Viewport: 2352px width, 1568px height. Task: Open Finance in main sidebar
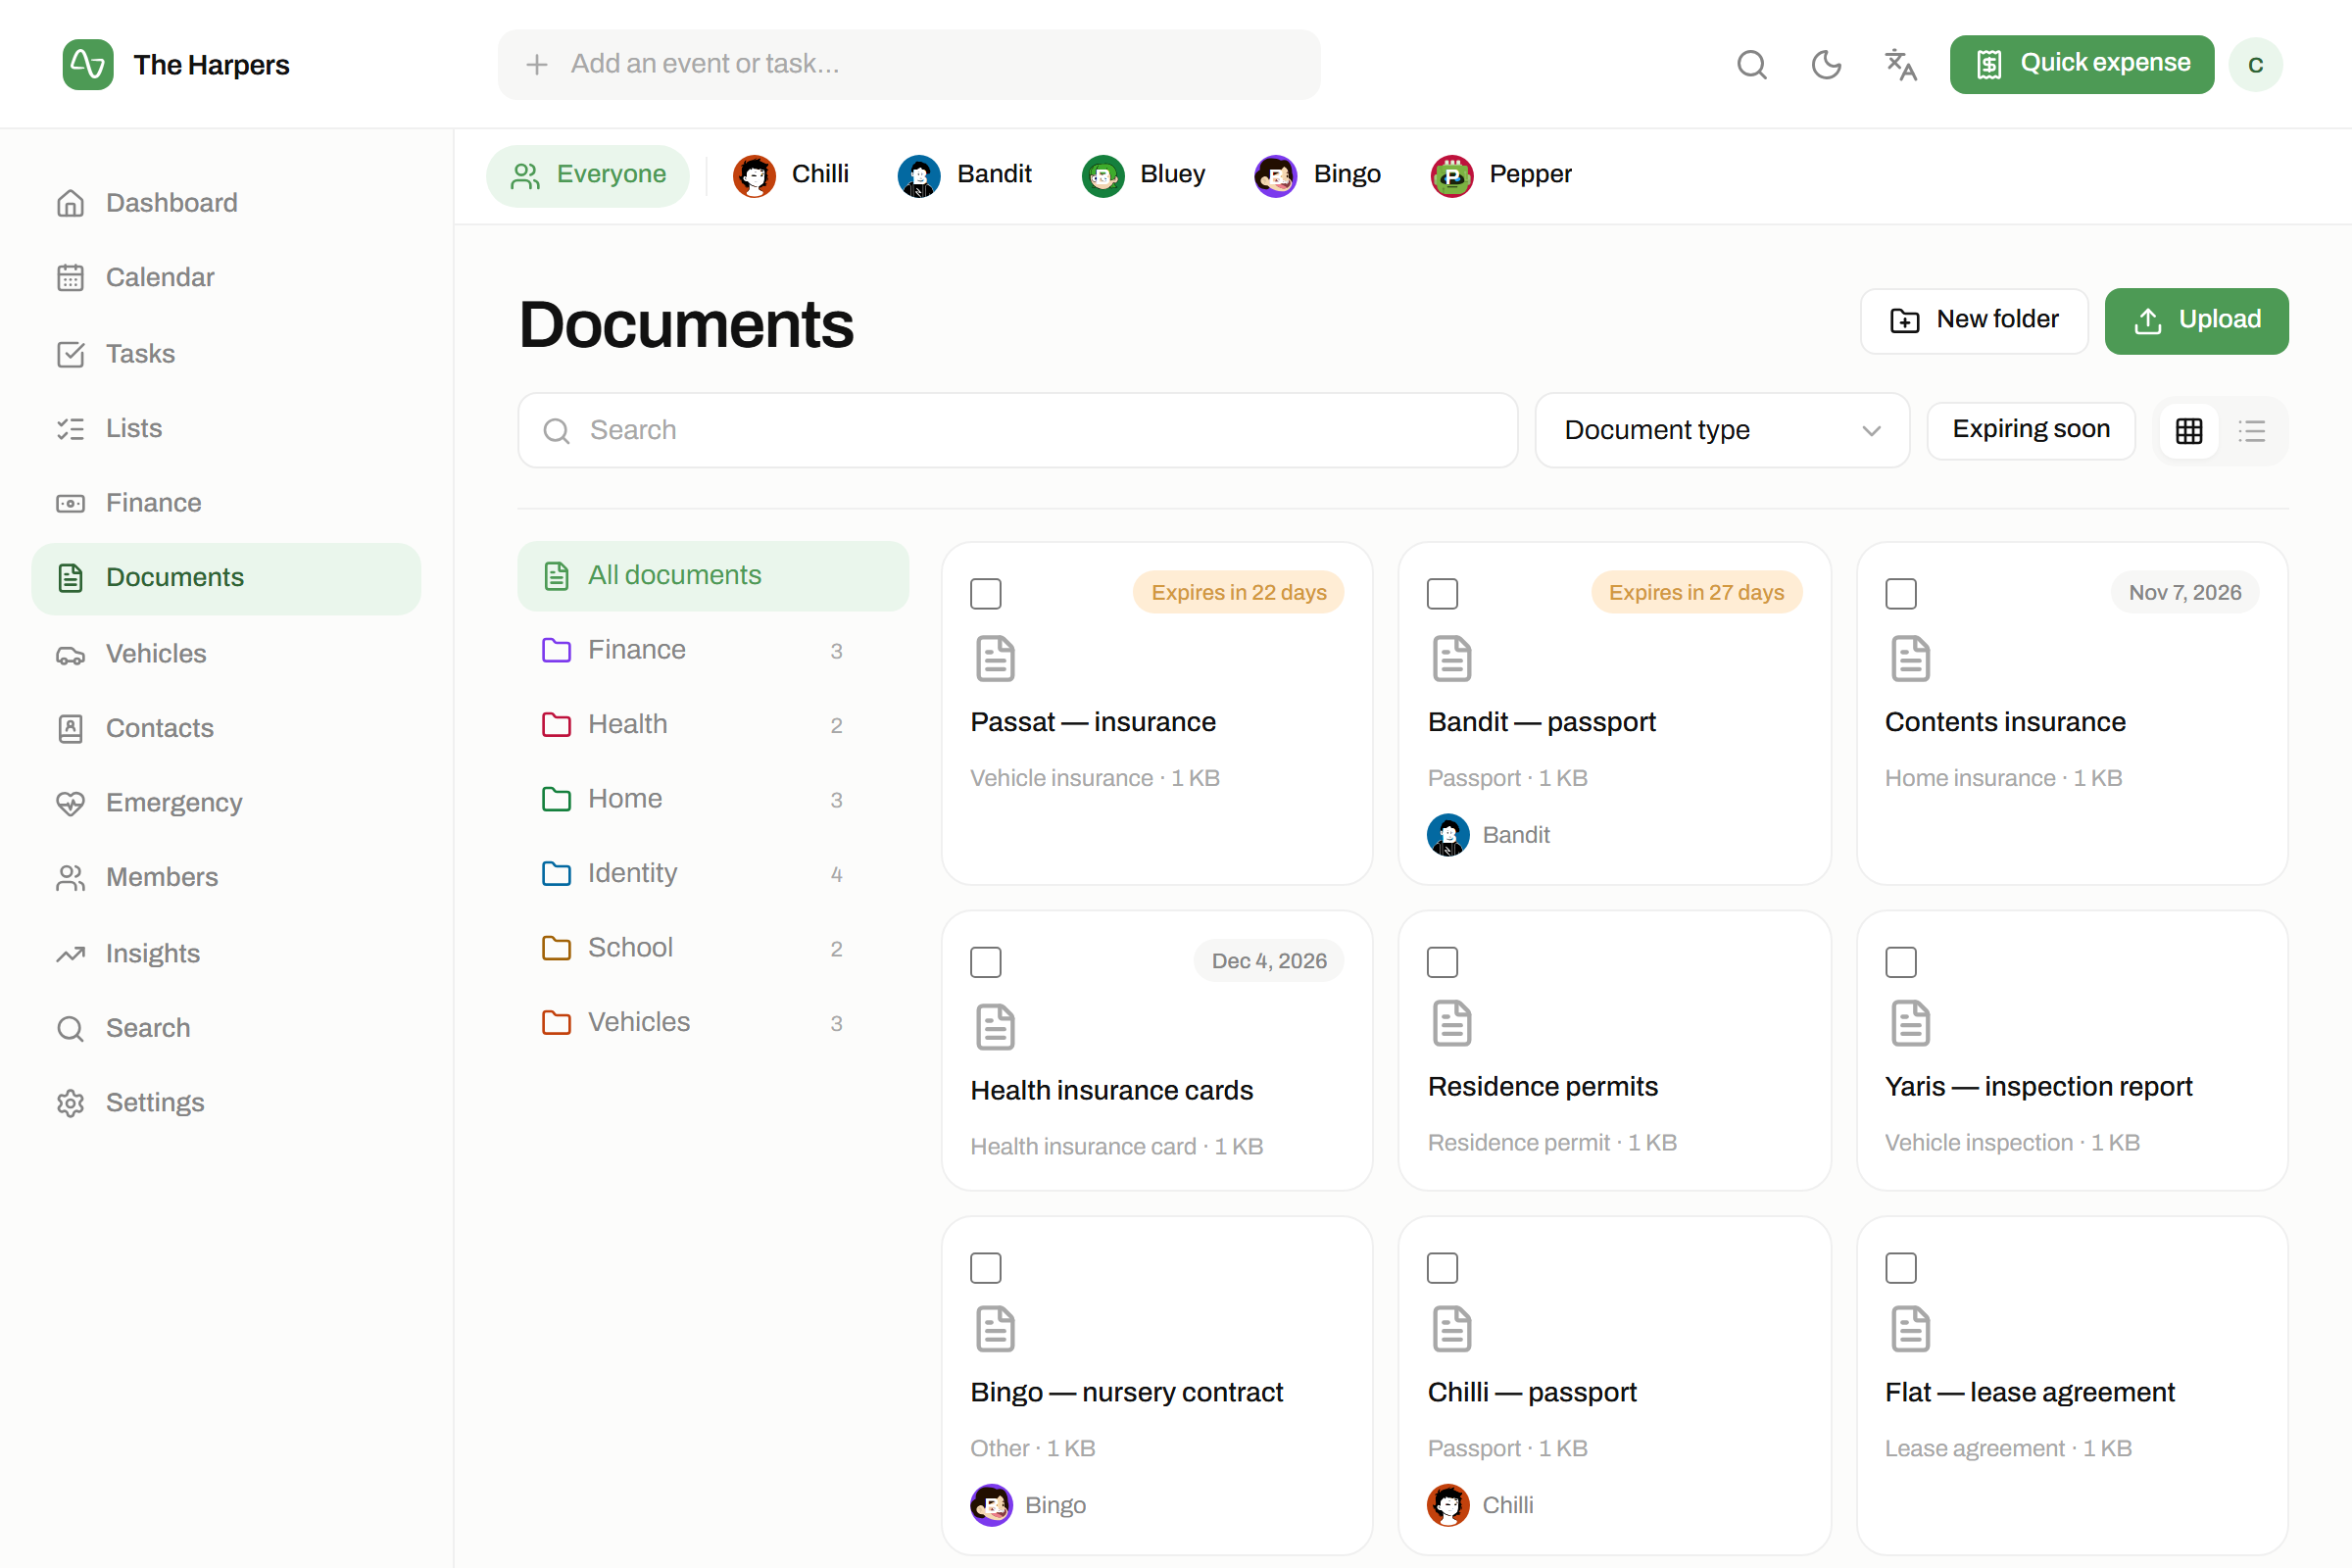click(226, 503)
